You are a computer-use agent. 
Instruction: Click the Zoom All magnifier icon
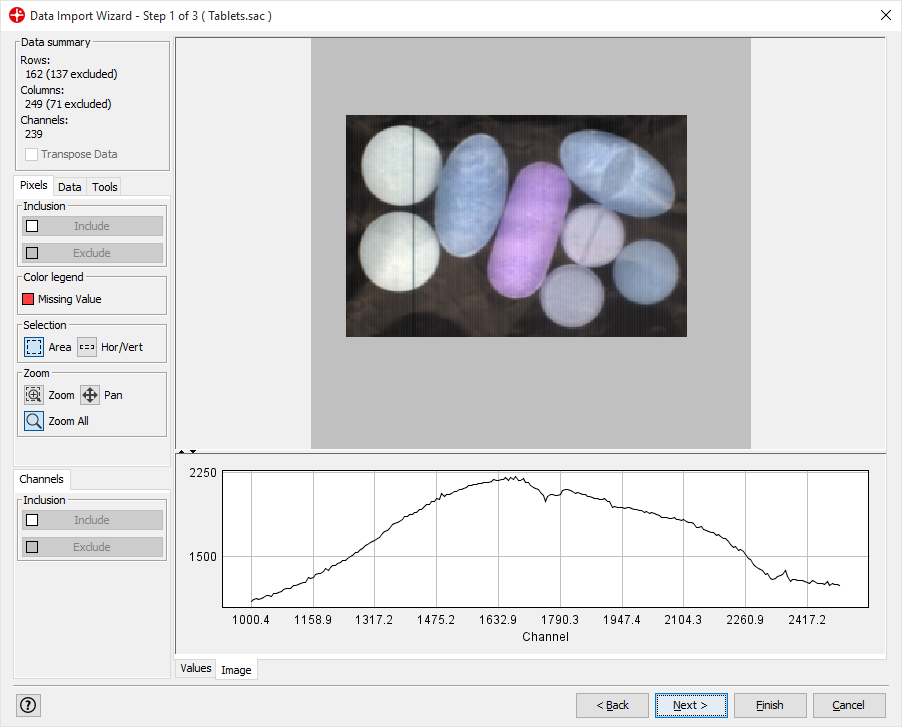pyautogui.click(x=34, y=421)
